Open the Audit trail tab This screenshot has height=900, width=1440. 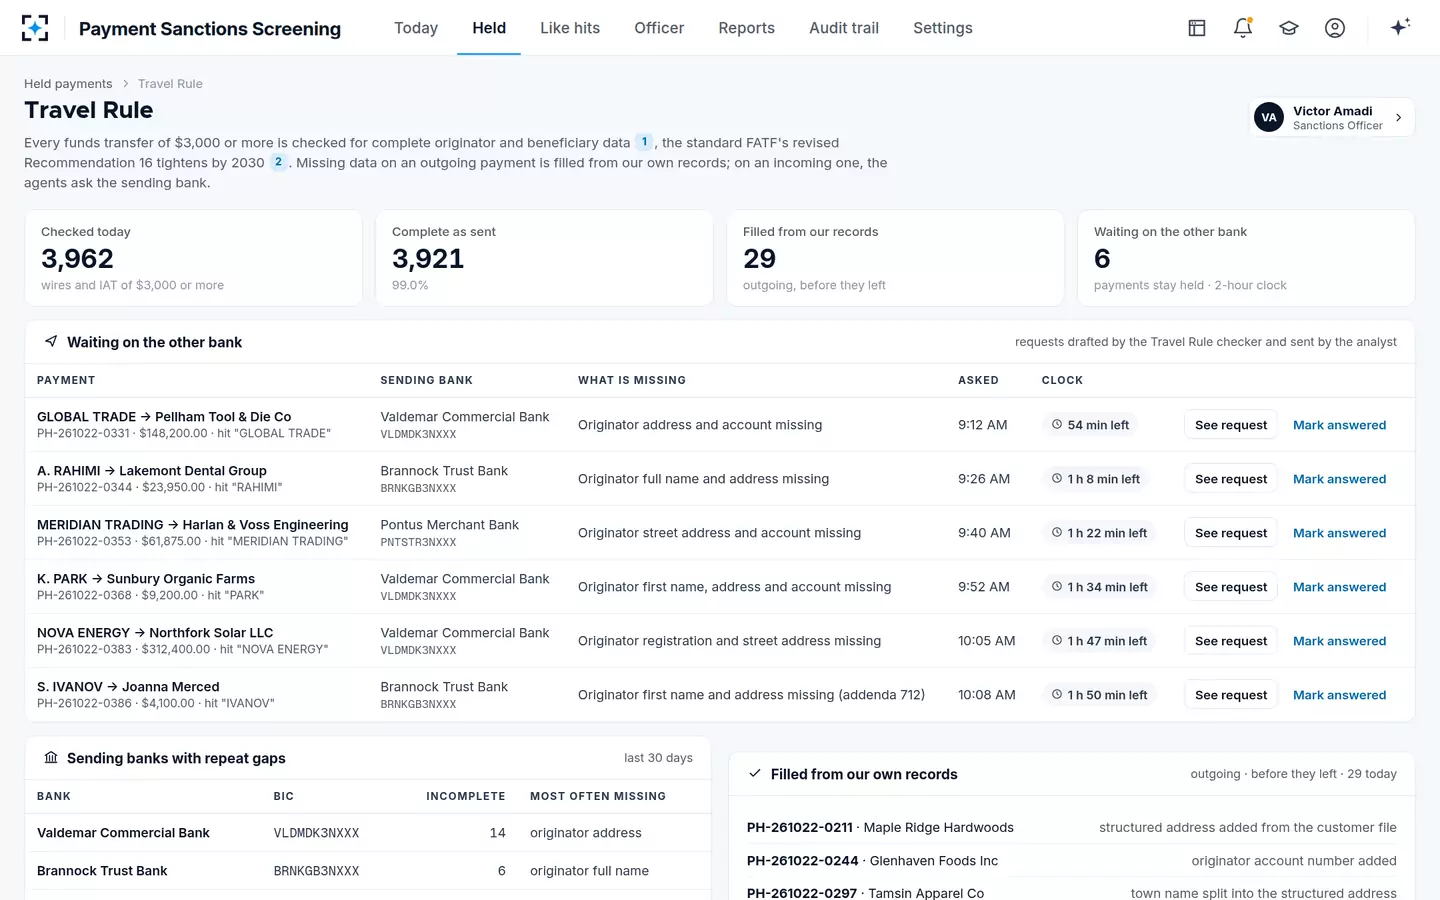pos(844,28)
